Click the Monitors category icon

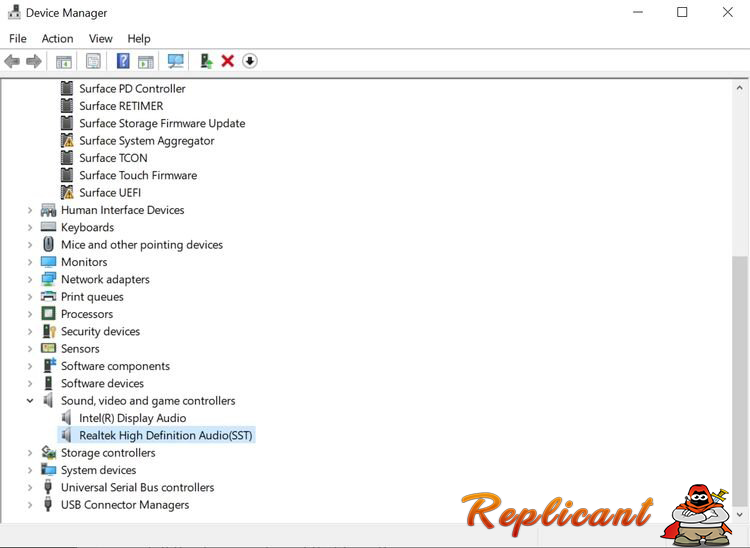(48, 262)
